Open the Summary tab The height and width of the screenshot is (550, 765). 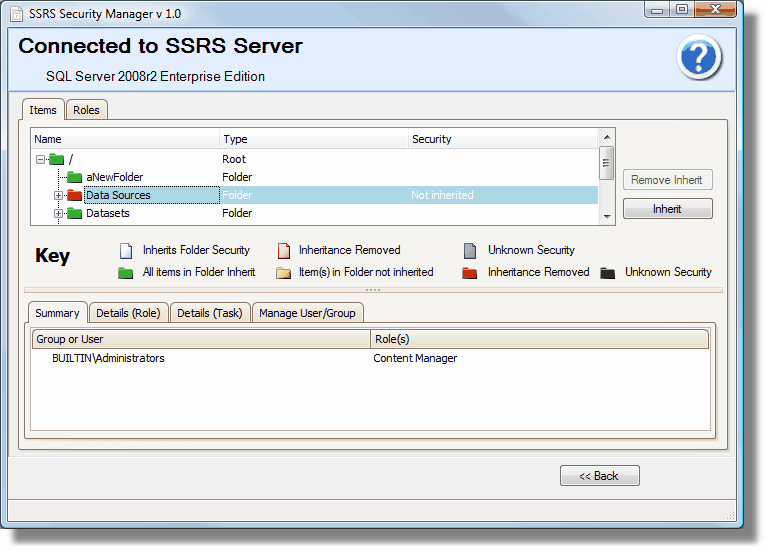coord(57,313)
